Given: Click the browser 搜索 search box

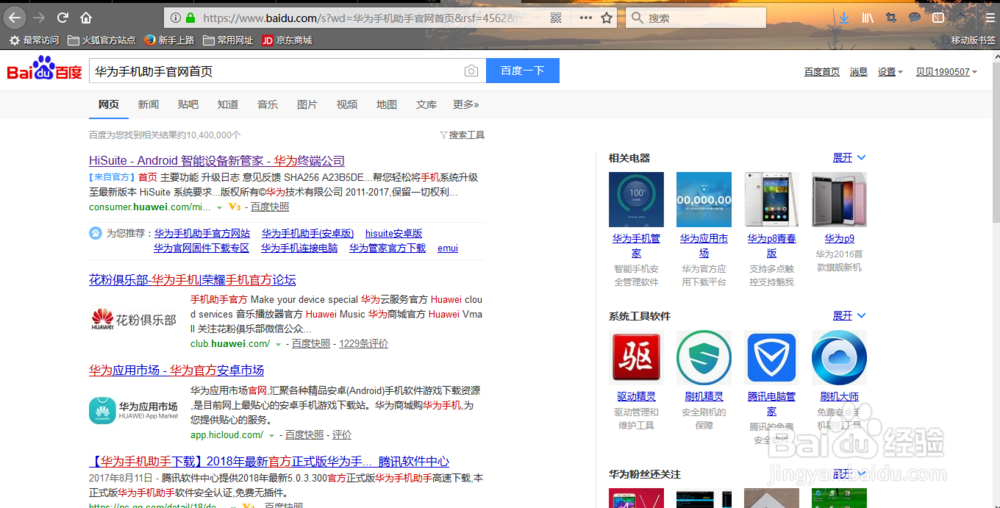Looking at the screenshot, I should pyautogui.click(x=696, y=18).
